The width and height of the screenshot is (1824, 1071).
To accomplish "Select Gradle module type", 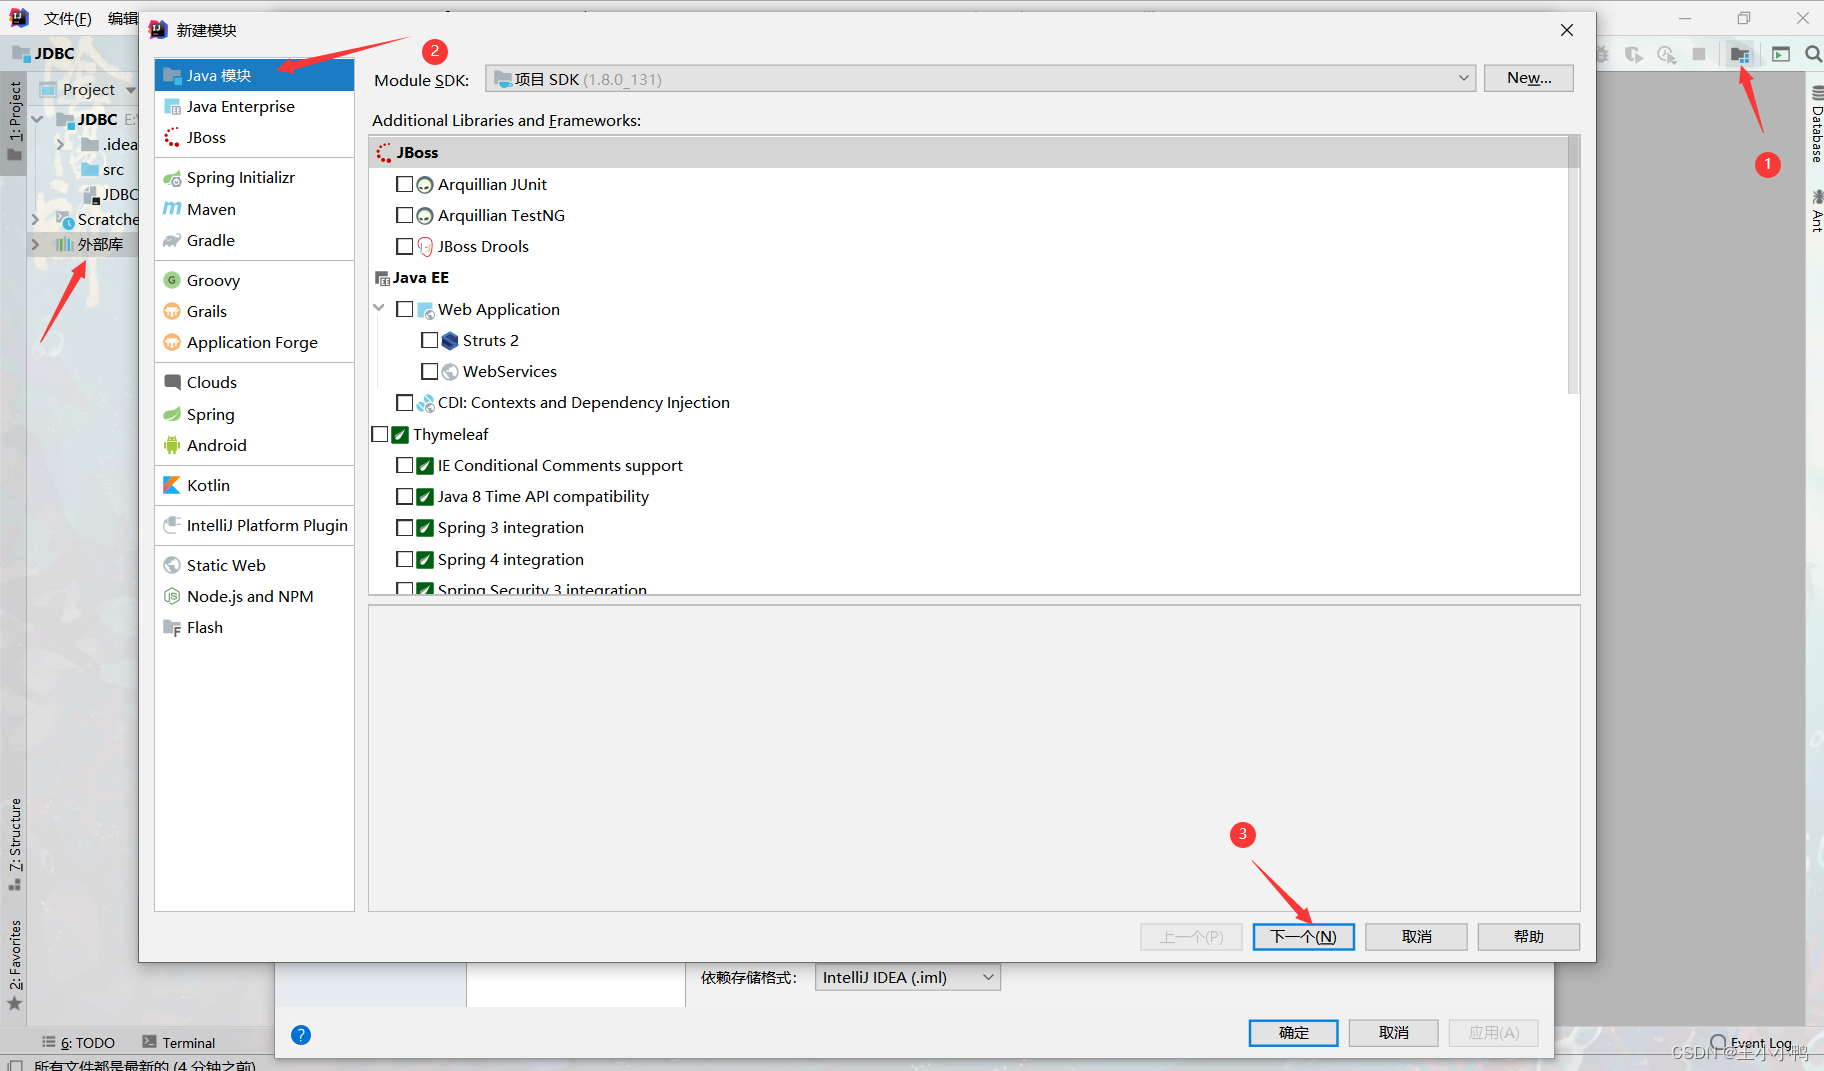I will [254, 240].
